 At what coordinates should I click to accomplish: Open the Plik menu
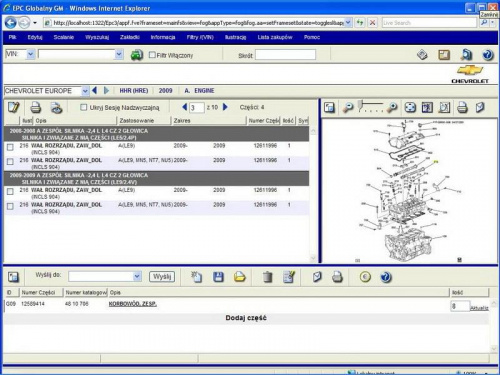tap(12, 37)
